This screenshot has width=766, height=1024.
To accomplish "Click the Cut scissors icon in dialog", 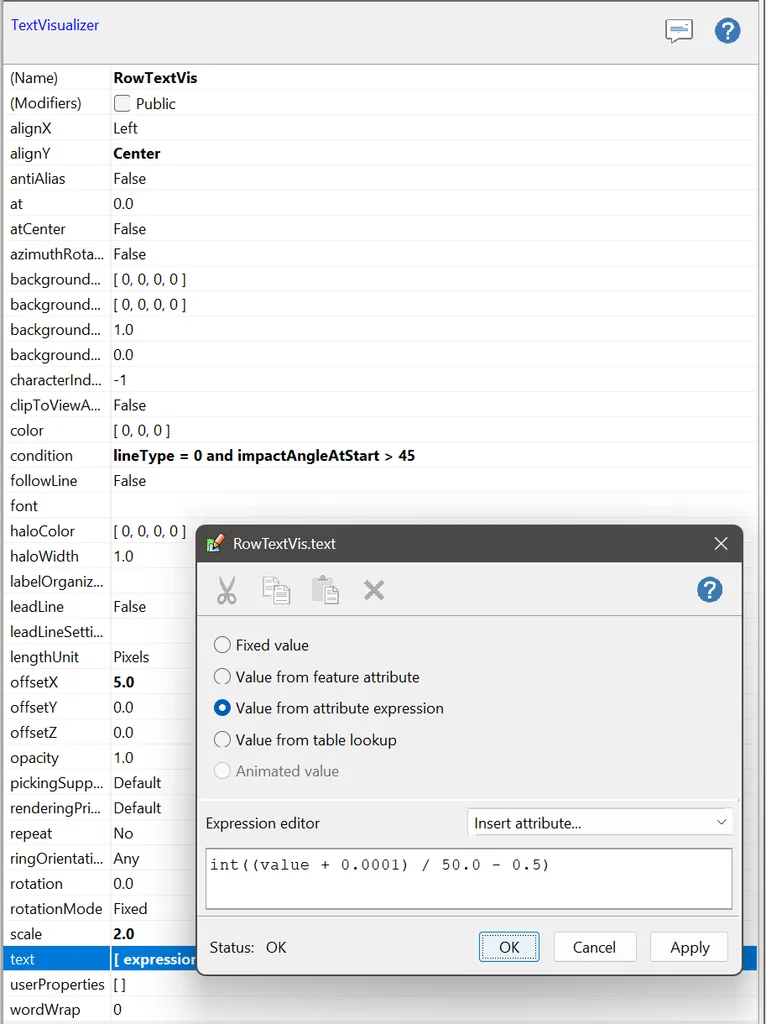I will point(227,590).
